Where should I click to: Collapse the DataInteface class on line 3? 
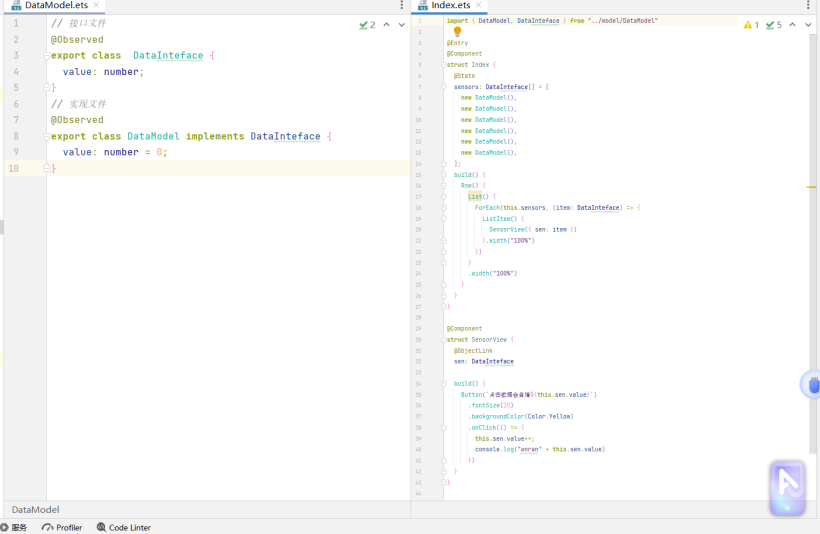[47, 55]
